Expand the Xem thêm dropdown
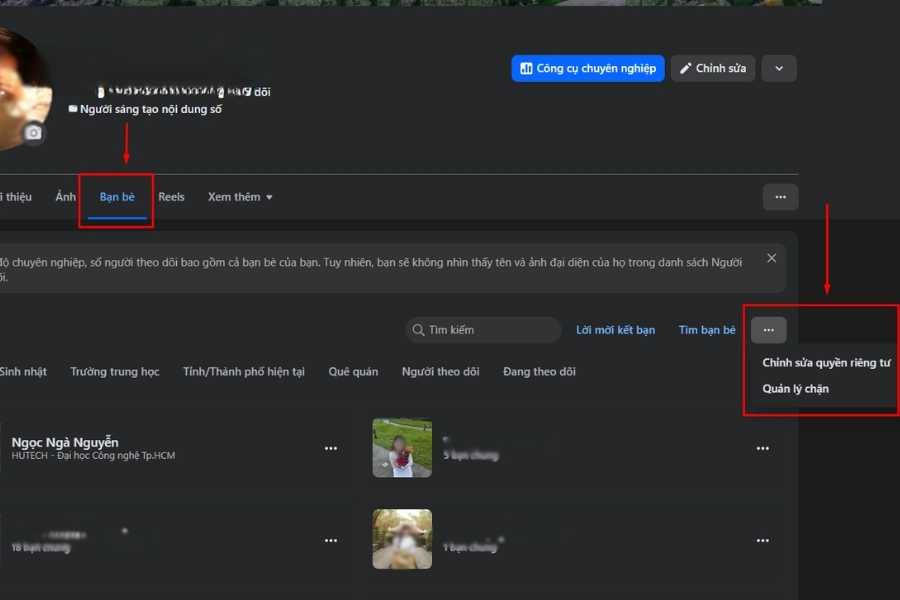 (240, 197)
